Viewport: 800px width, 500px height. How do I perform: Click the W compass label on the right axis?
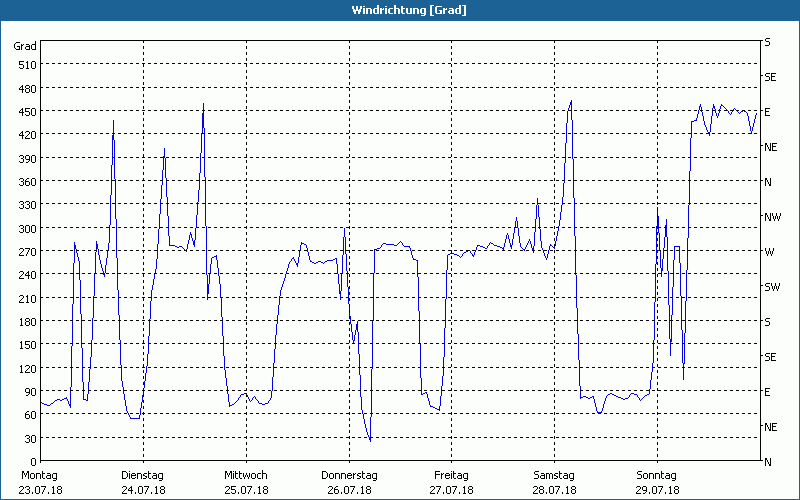pyautogui.click(x=769, y=252)
